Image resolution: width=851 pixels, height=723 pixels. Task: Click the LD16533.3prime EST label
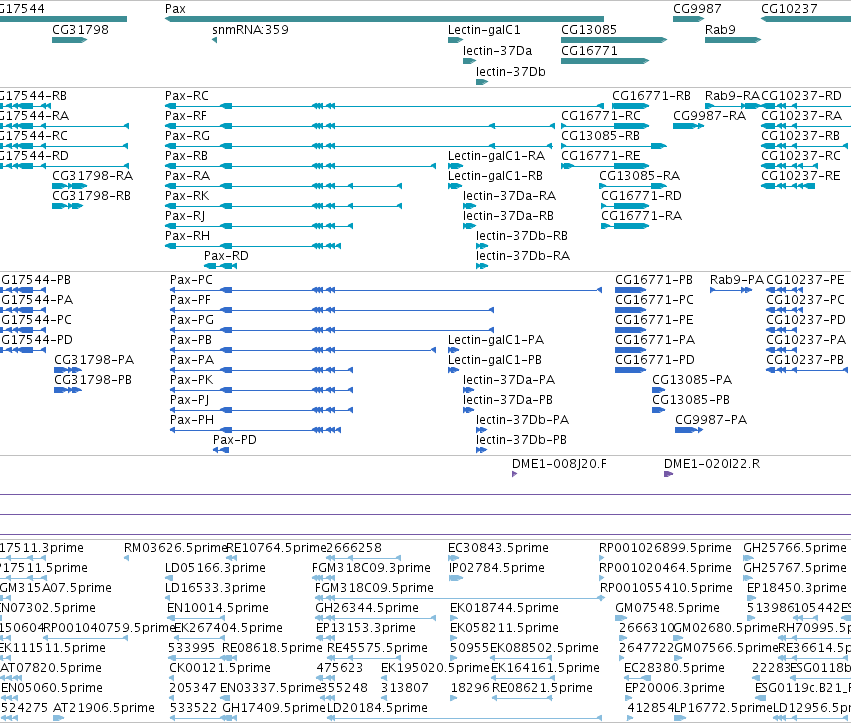tap(215, 588)
